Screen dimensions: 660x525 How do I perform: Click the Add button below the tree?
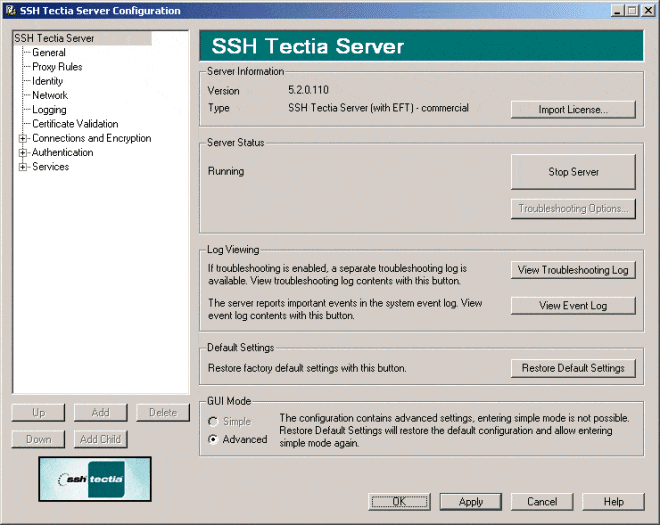click(x=101, y=413)
